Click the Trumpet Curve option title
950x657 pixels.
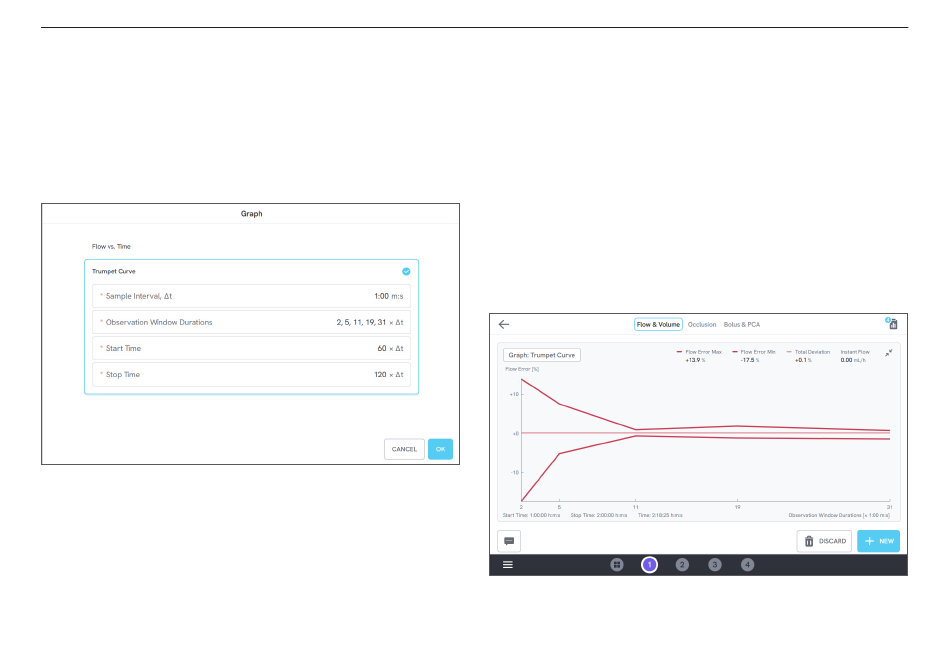(x=114, y=272)
